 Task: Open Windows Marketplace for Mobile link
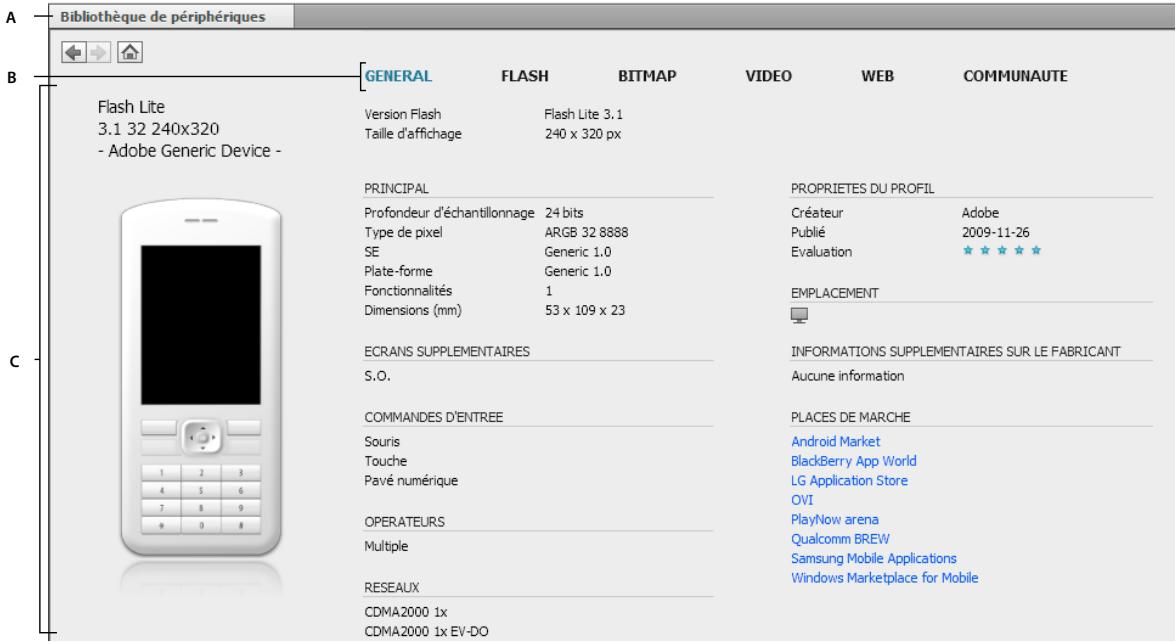tap(884, 578)
